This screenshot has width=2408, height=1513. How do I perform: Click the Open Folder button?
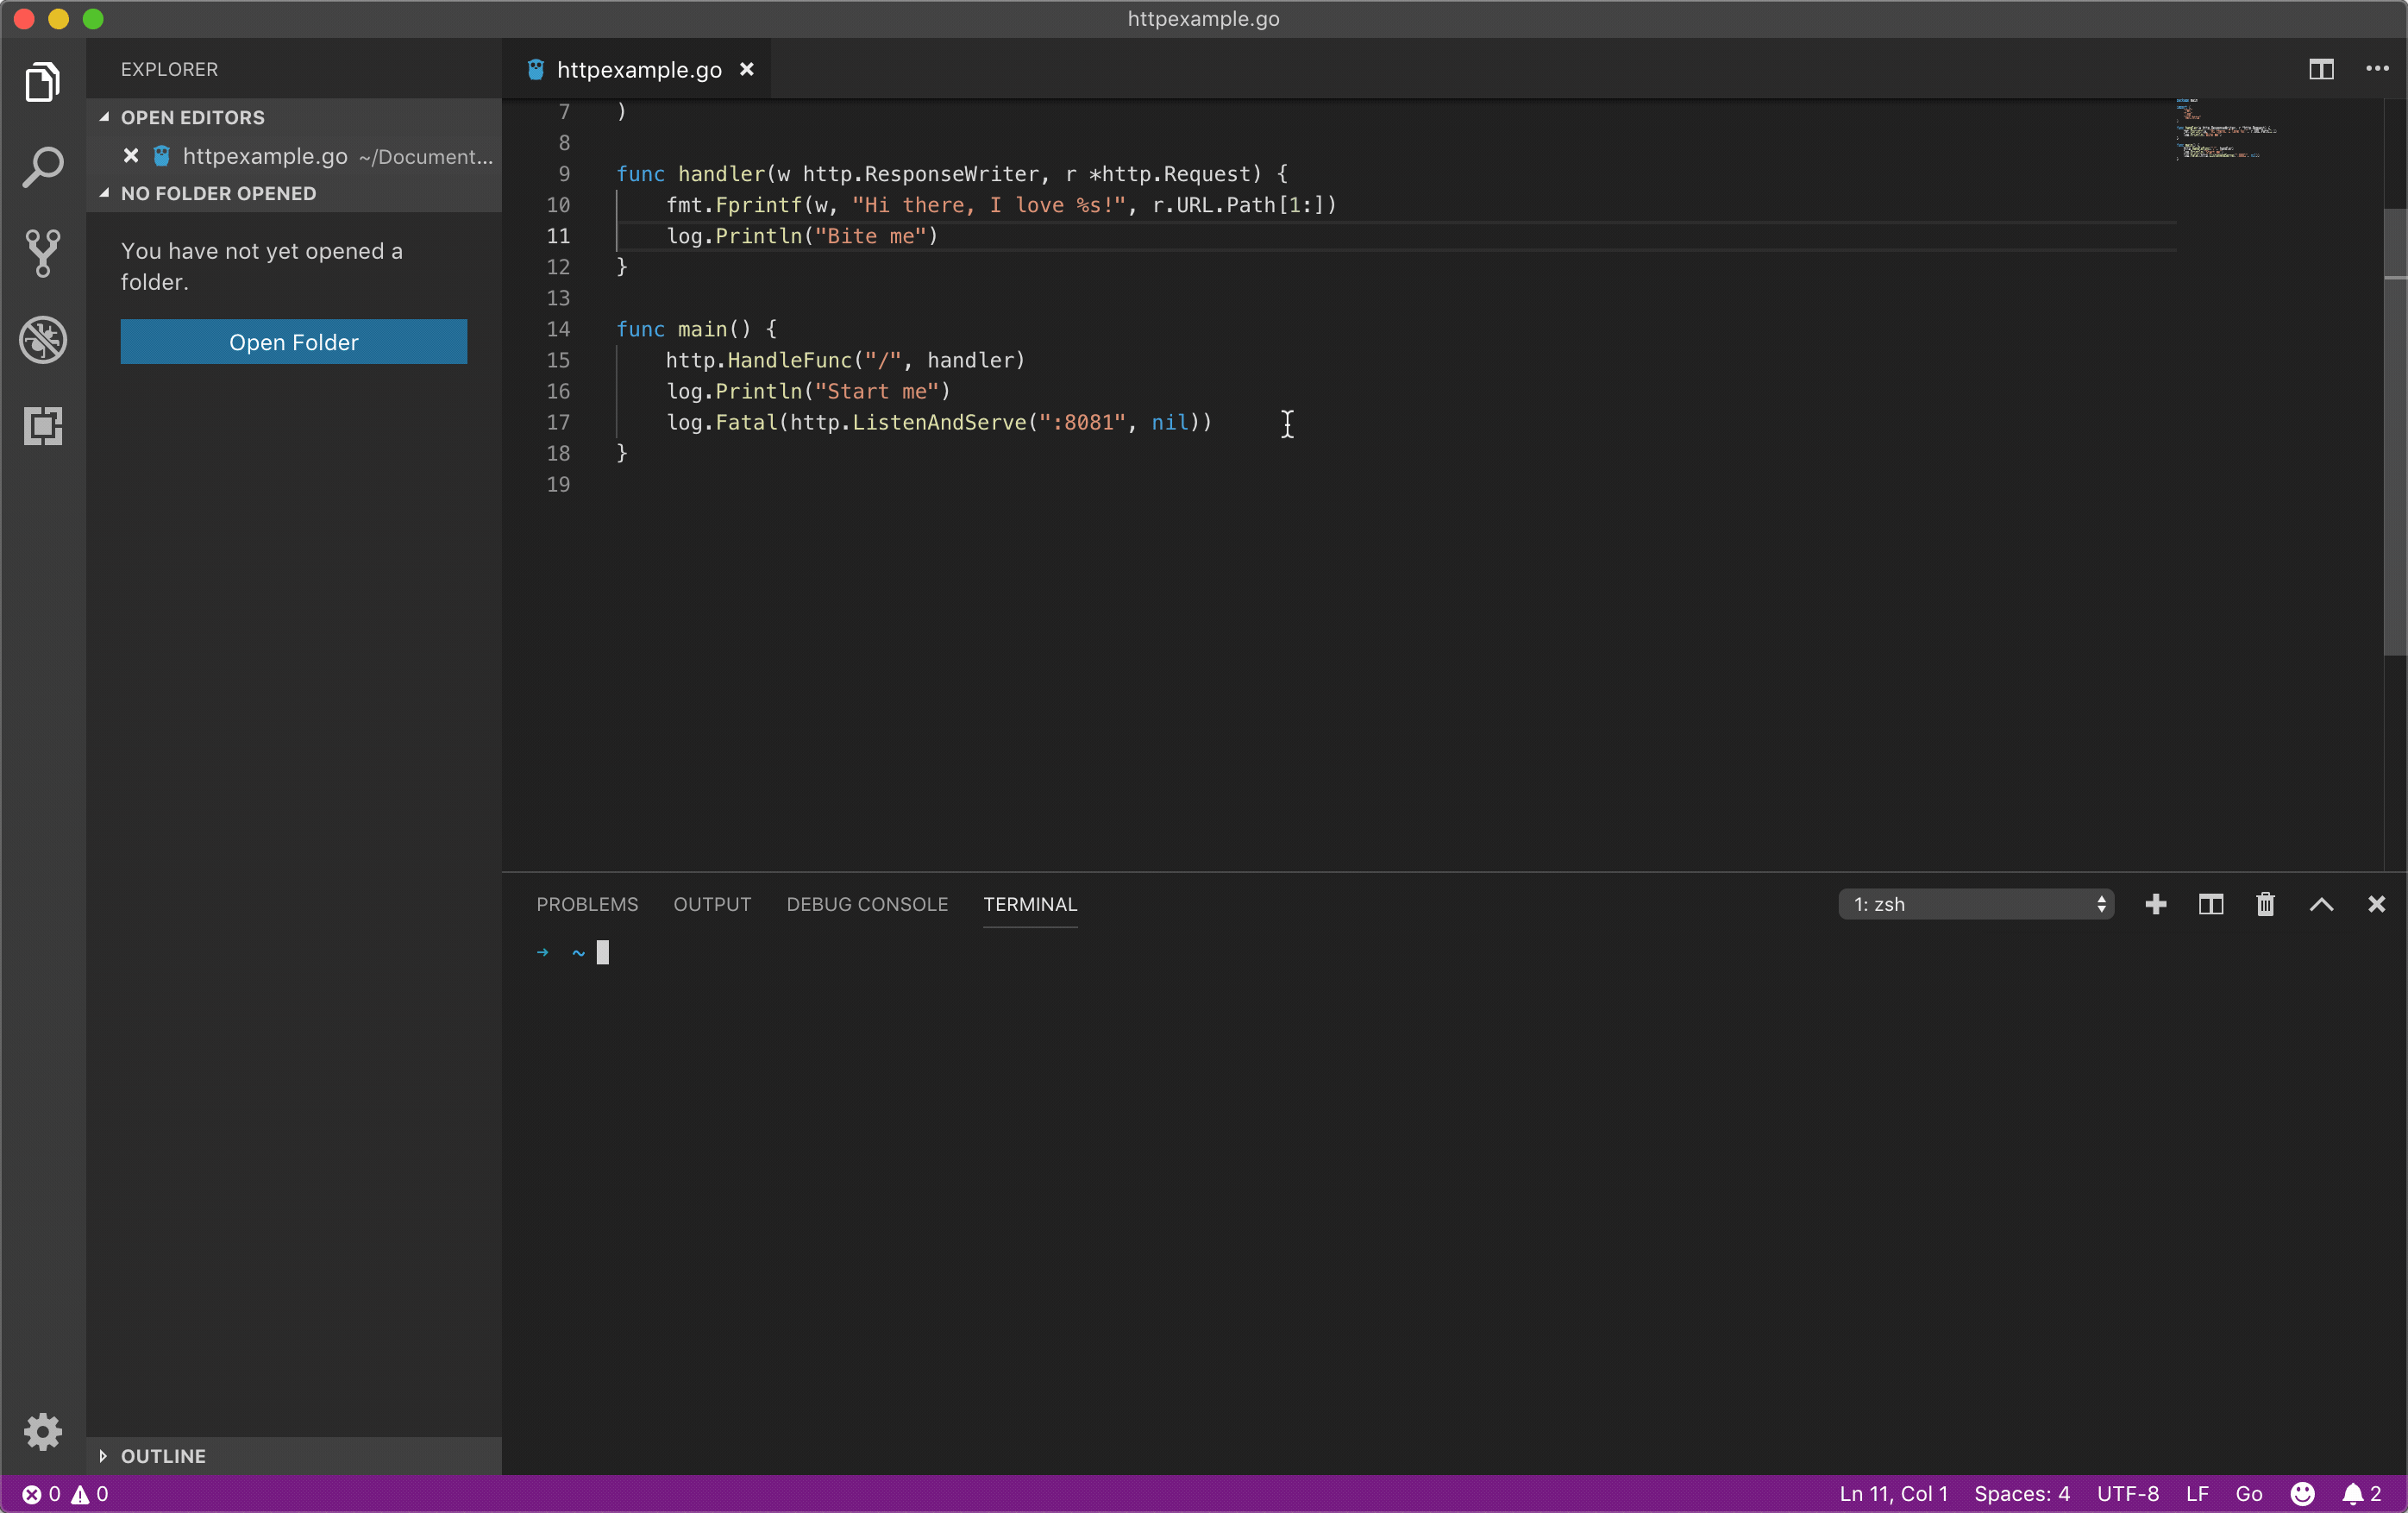[x=293, y=342]
